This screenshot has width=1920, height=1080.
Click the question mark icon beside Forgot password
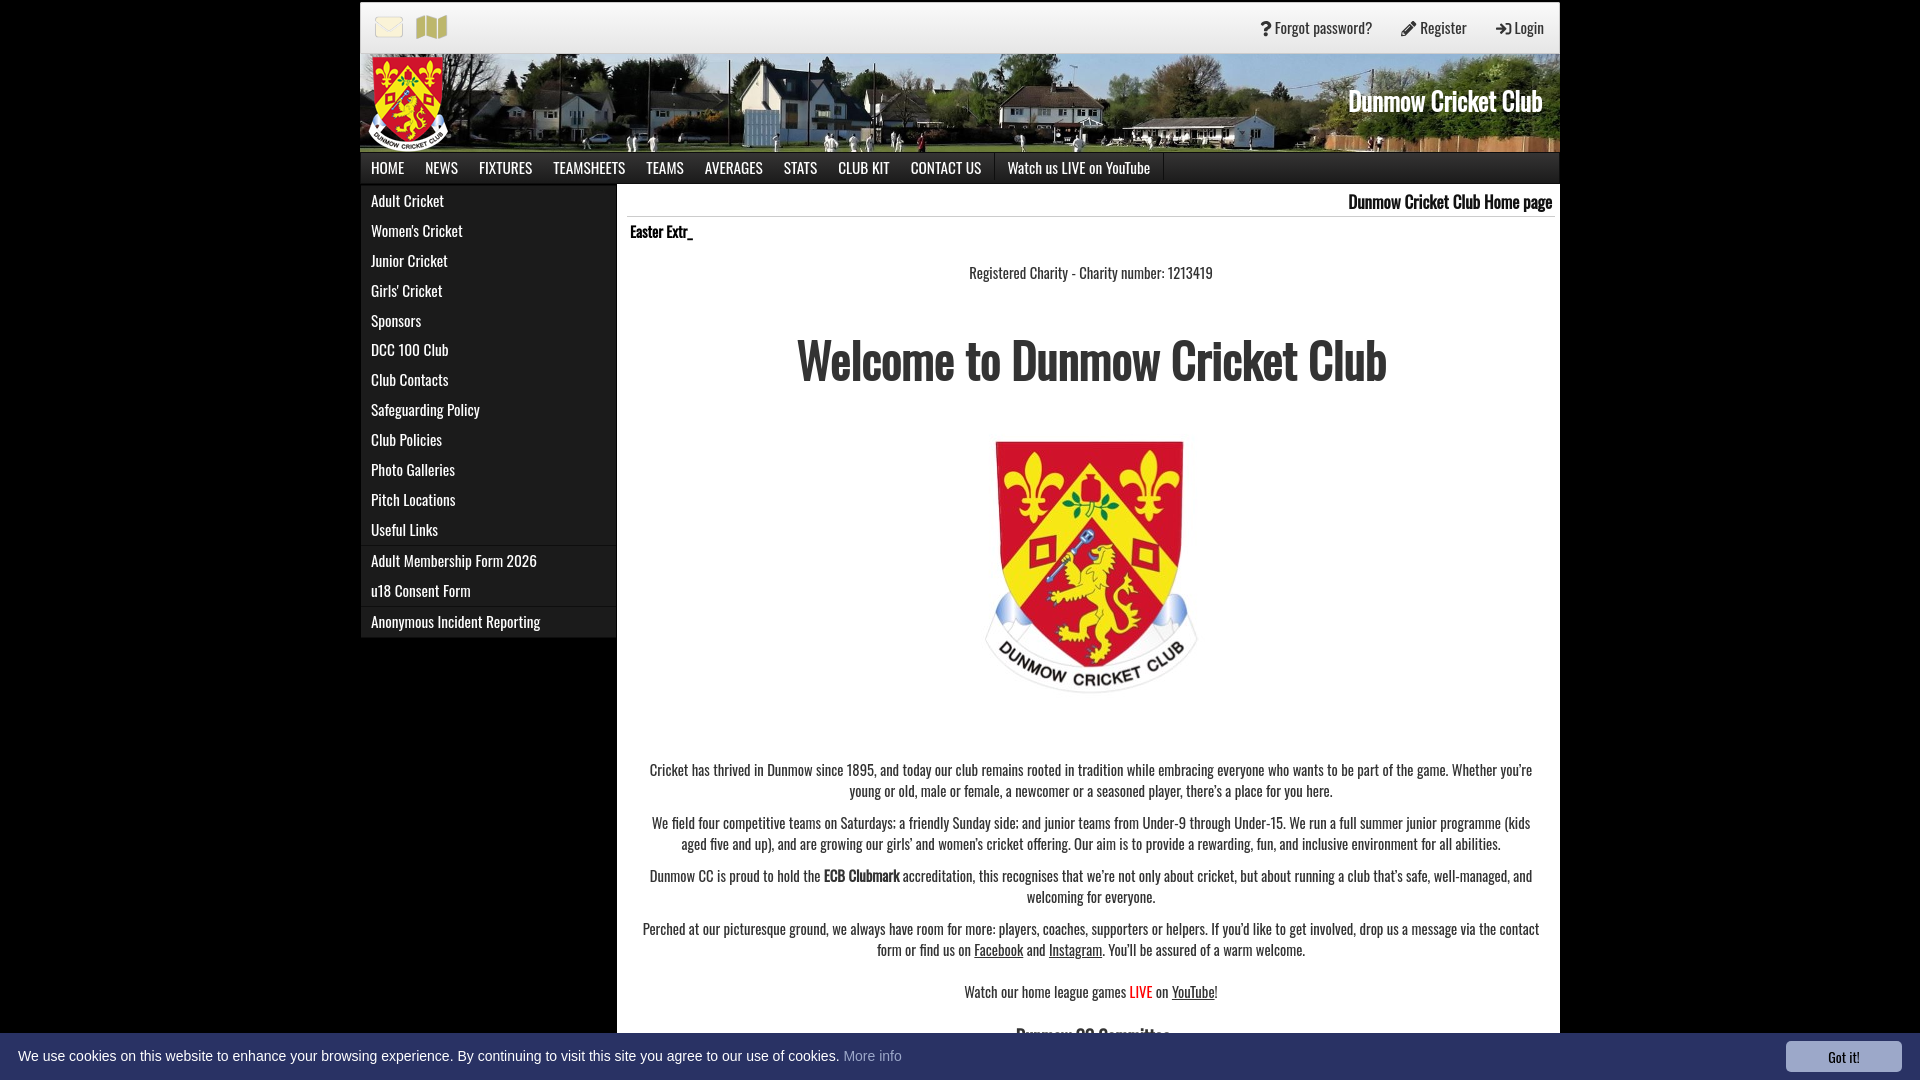pos(1265,28)
